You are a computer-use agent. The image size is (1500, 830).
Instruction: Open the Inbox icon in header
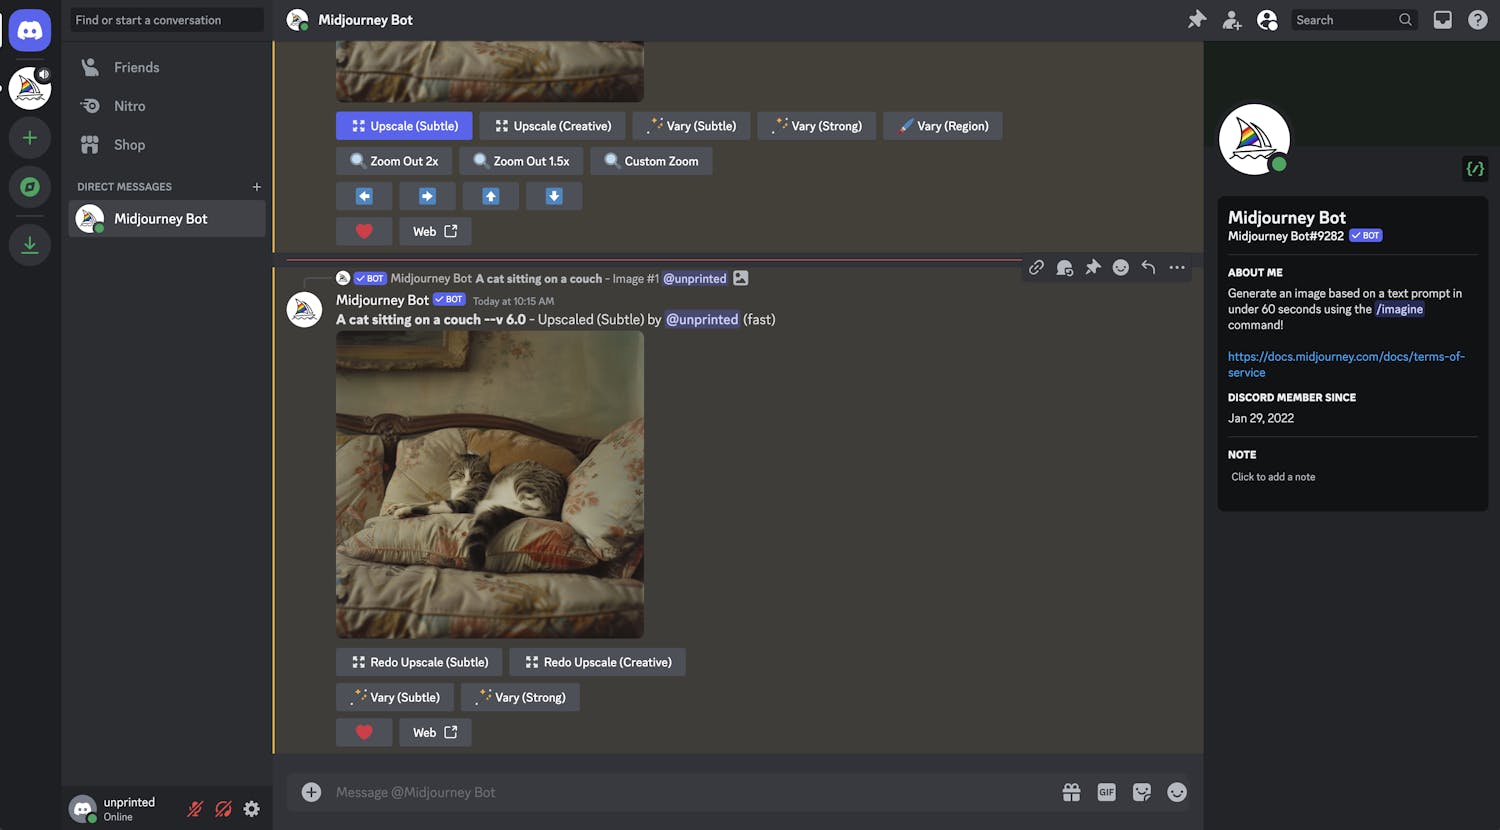1442,20
